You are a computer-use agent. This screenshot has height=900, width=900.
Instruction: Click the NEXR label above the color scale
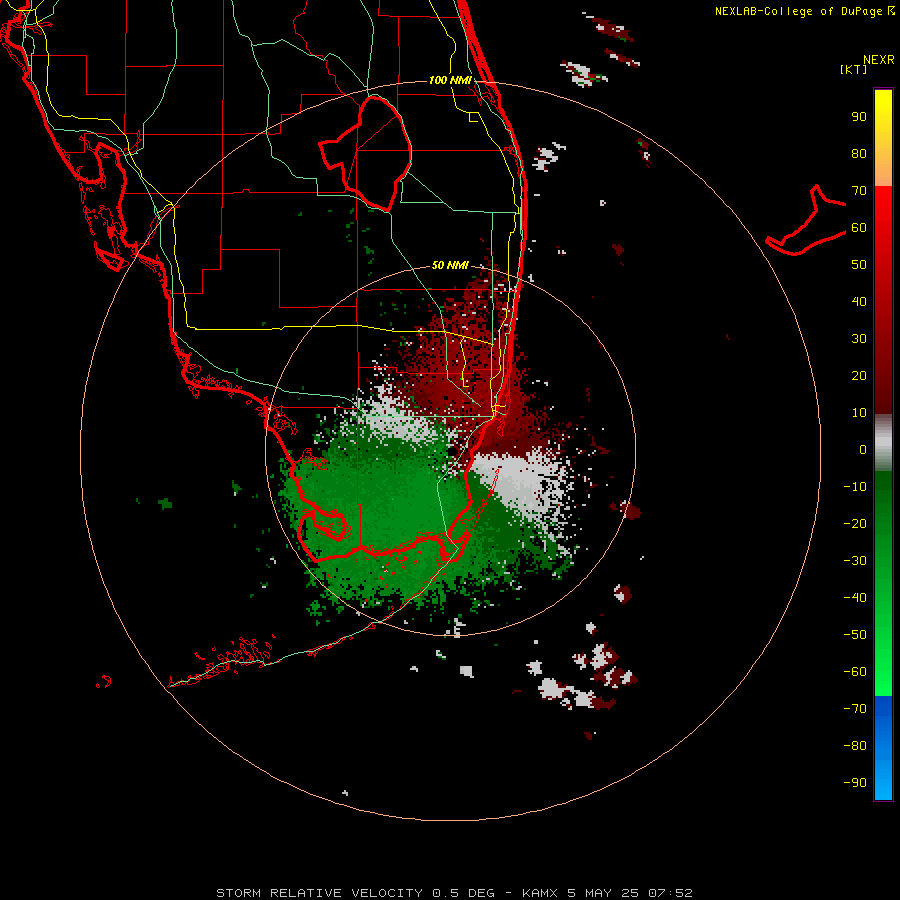coord(879,60)
